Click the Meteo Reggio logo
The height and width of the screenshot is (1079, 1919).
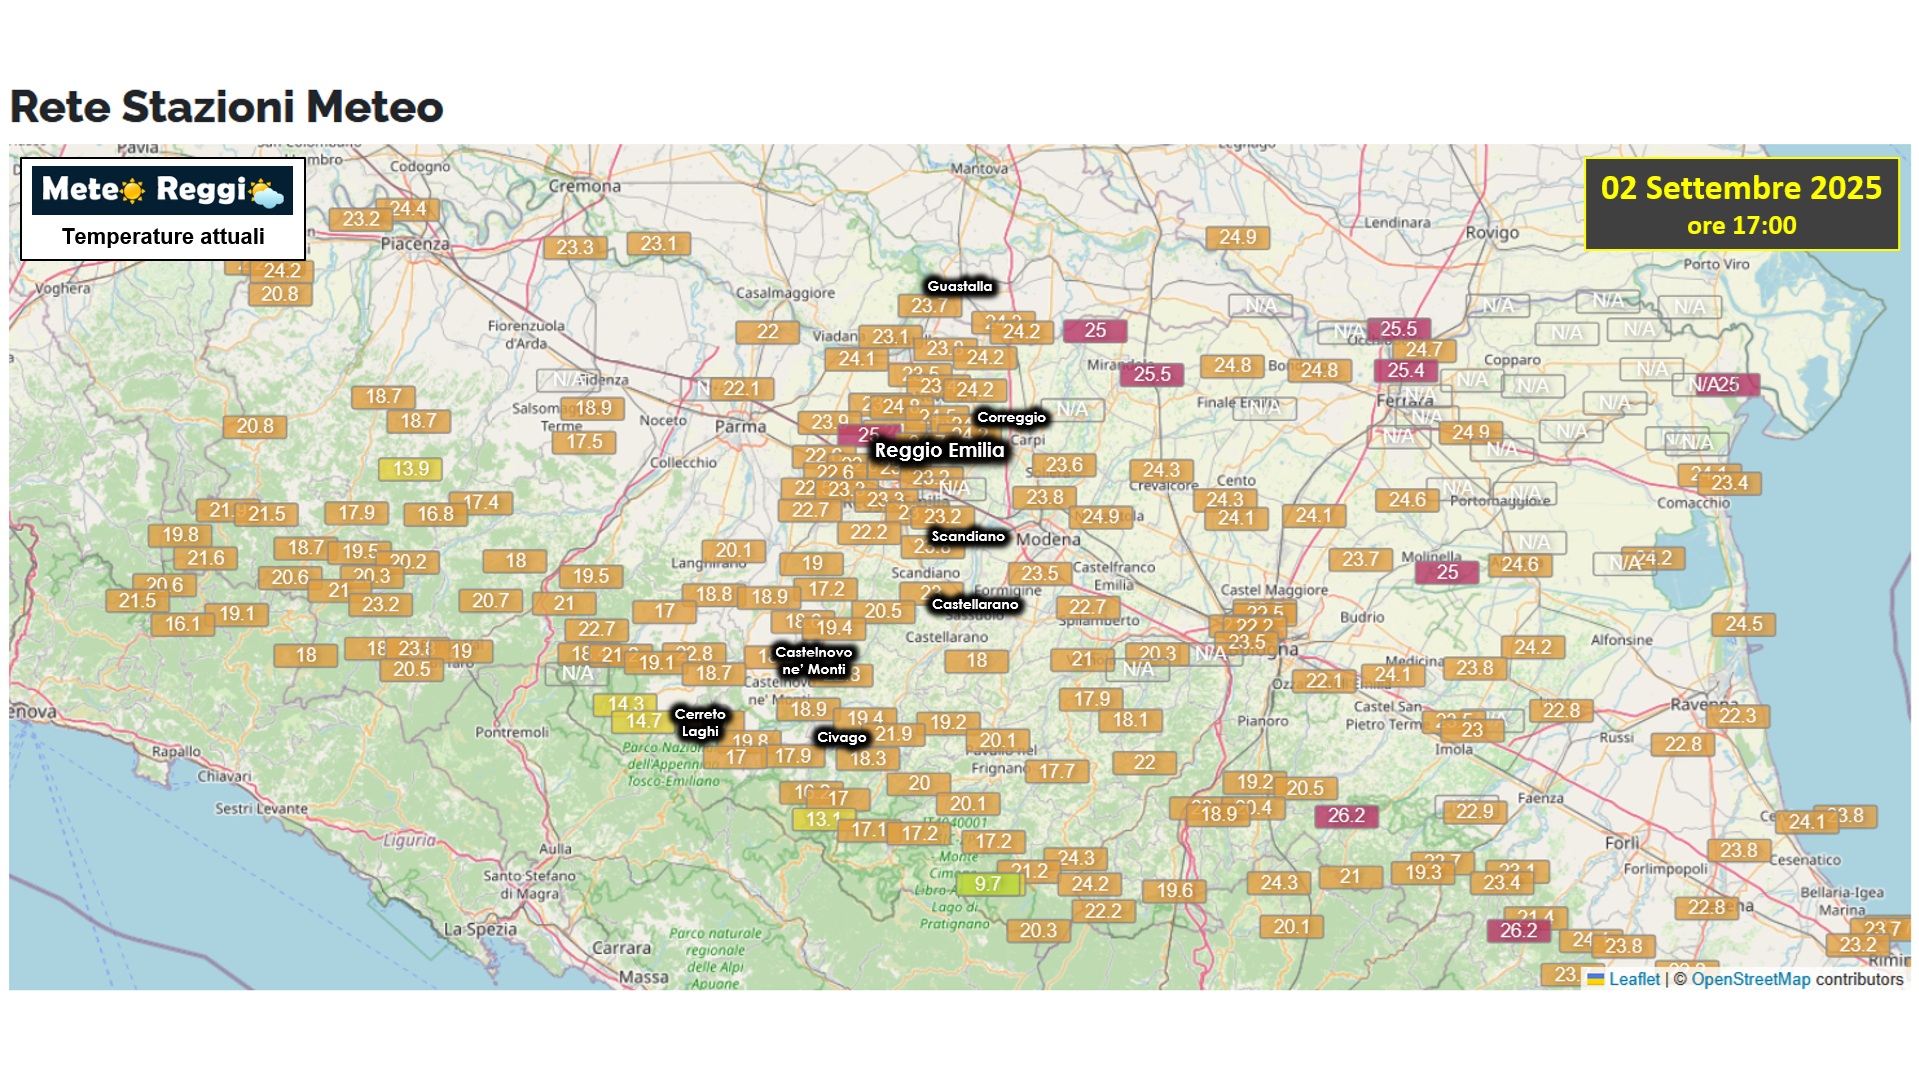coord(163,190)
